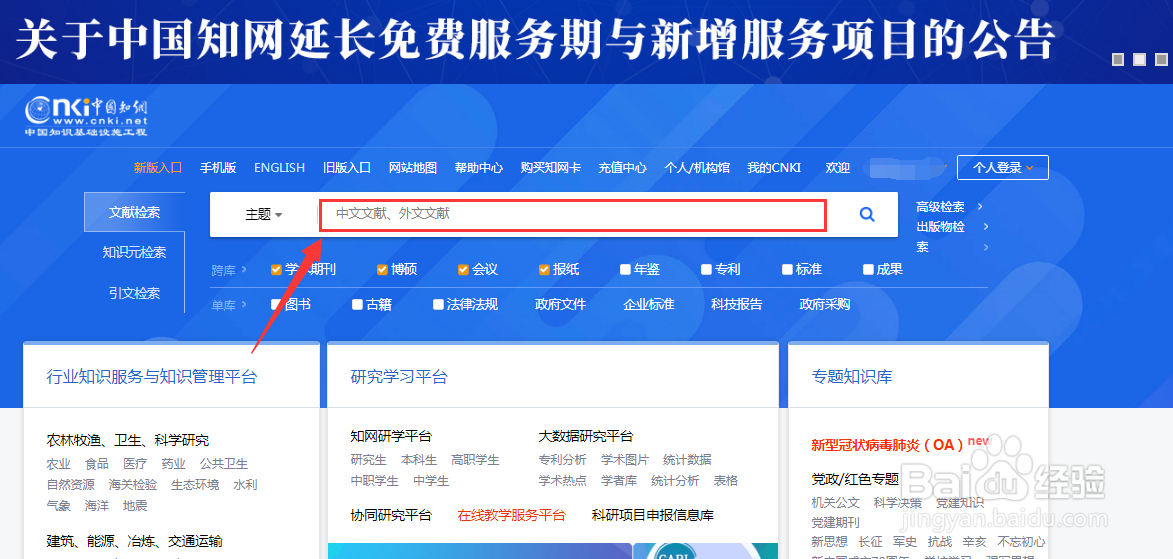Click 机关公文 link
Image resolution: width=1173 pixels, height=559 pixels.
(x=836, y=503)
